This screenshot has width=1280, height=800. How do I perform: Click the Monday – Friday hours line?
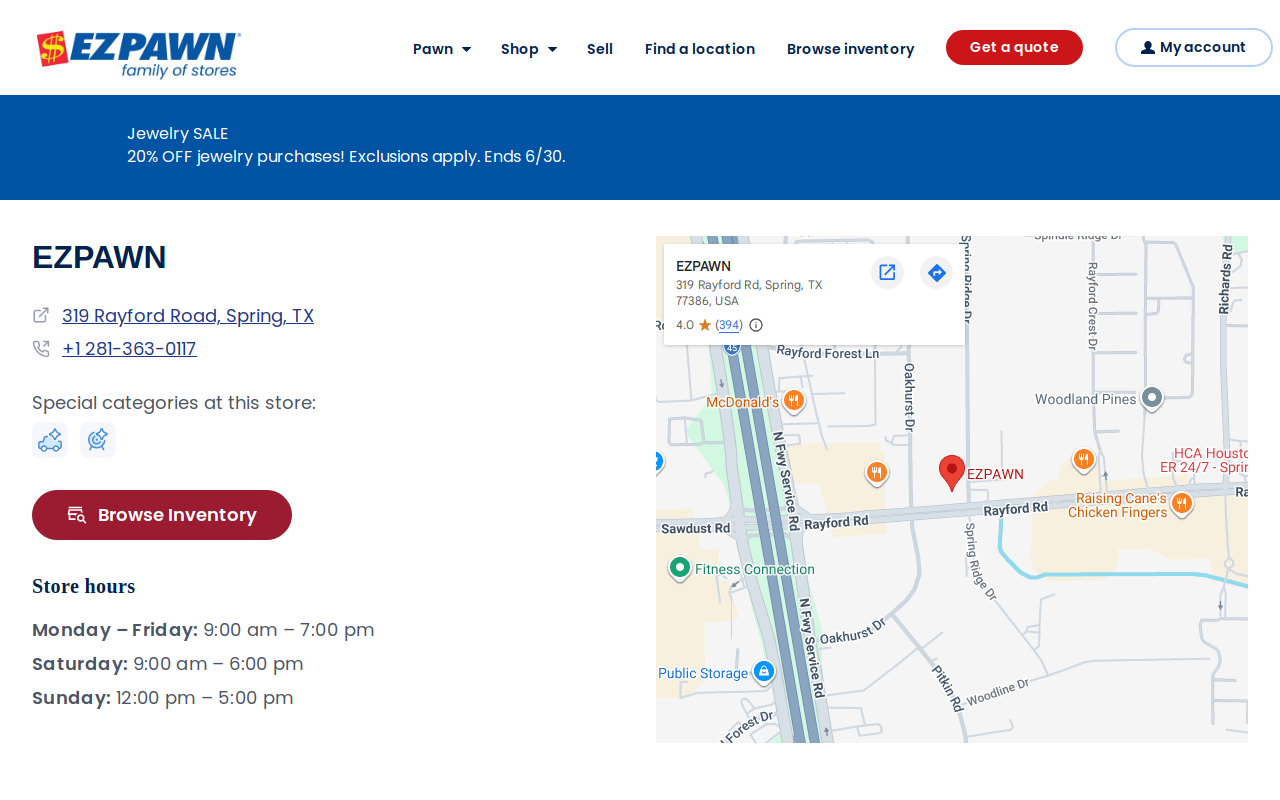tap(203, 630)
